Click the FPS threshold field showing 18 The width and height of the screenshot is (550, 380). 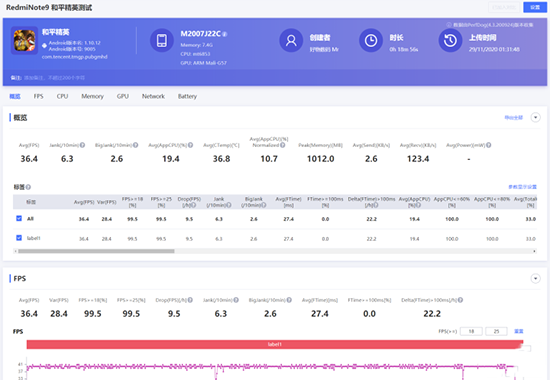pos(471,331)
